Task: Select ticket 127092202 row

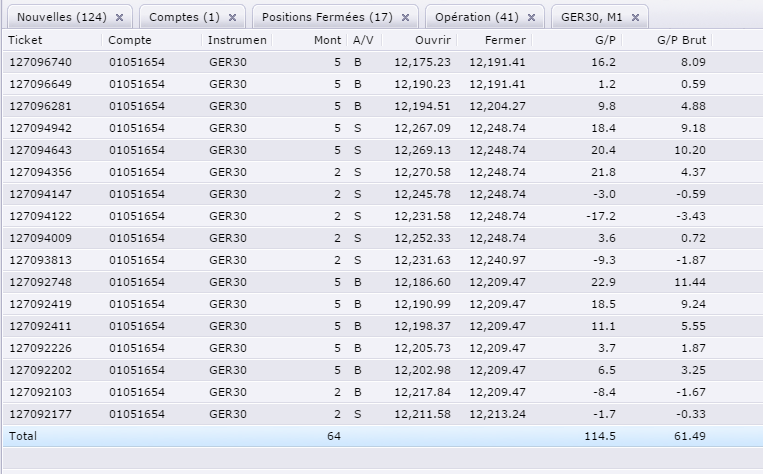Action: point(383,370)
